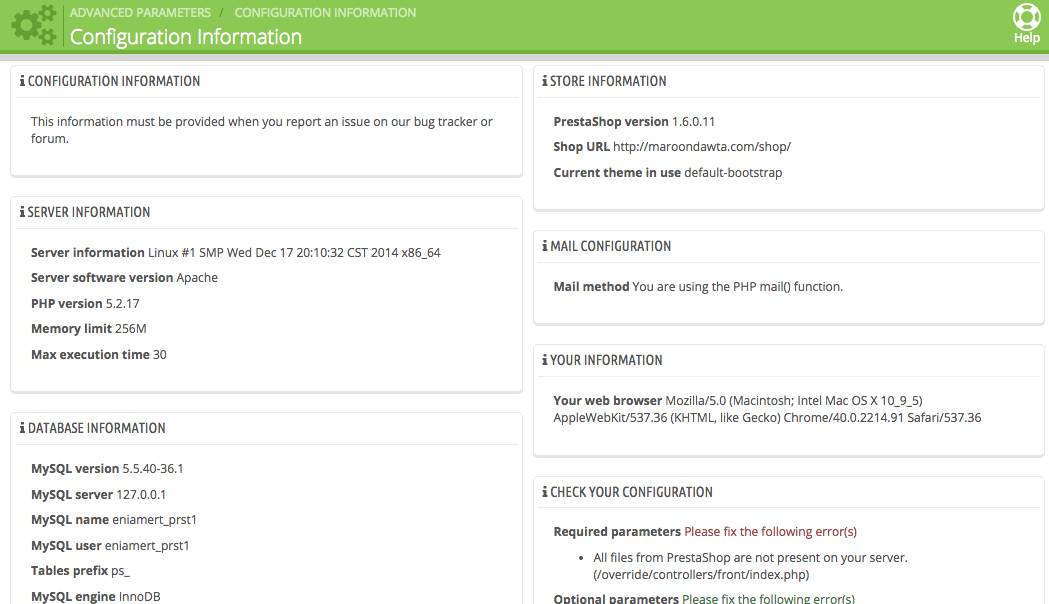Click info icon beside Check Your Configuration

[545, 492]
